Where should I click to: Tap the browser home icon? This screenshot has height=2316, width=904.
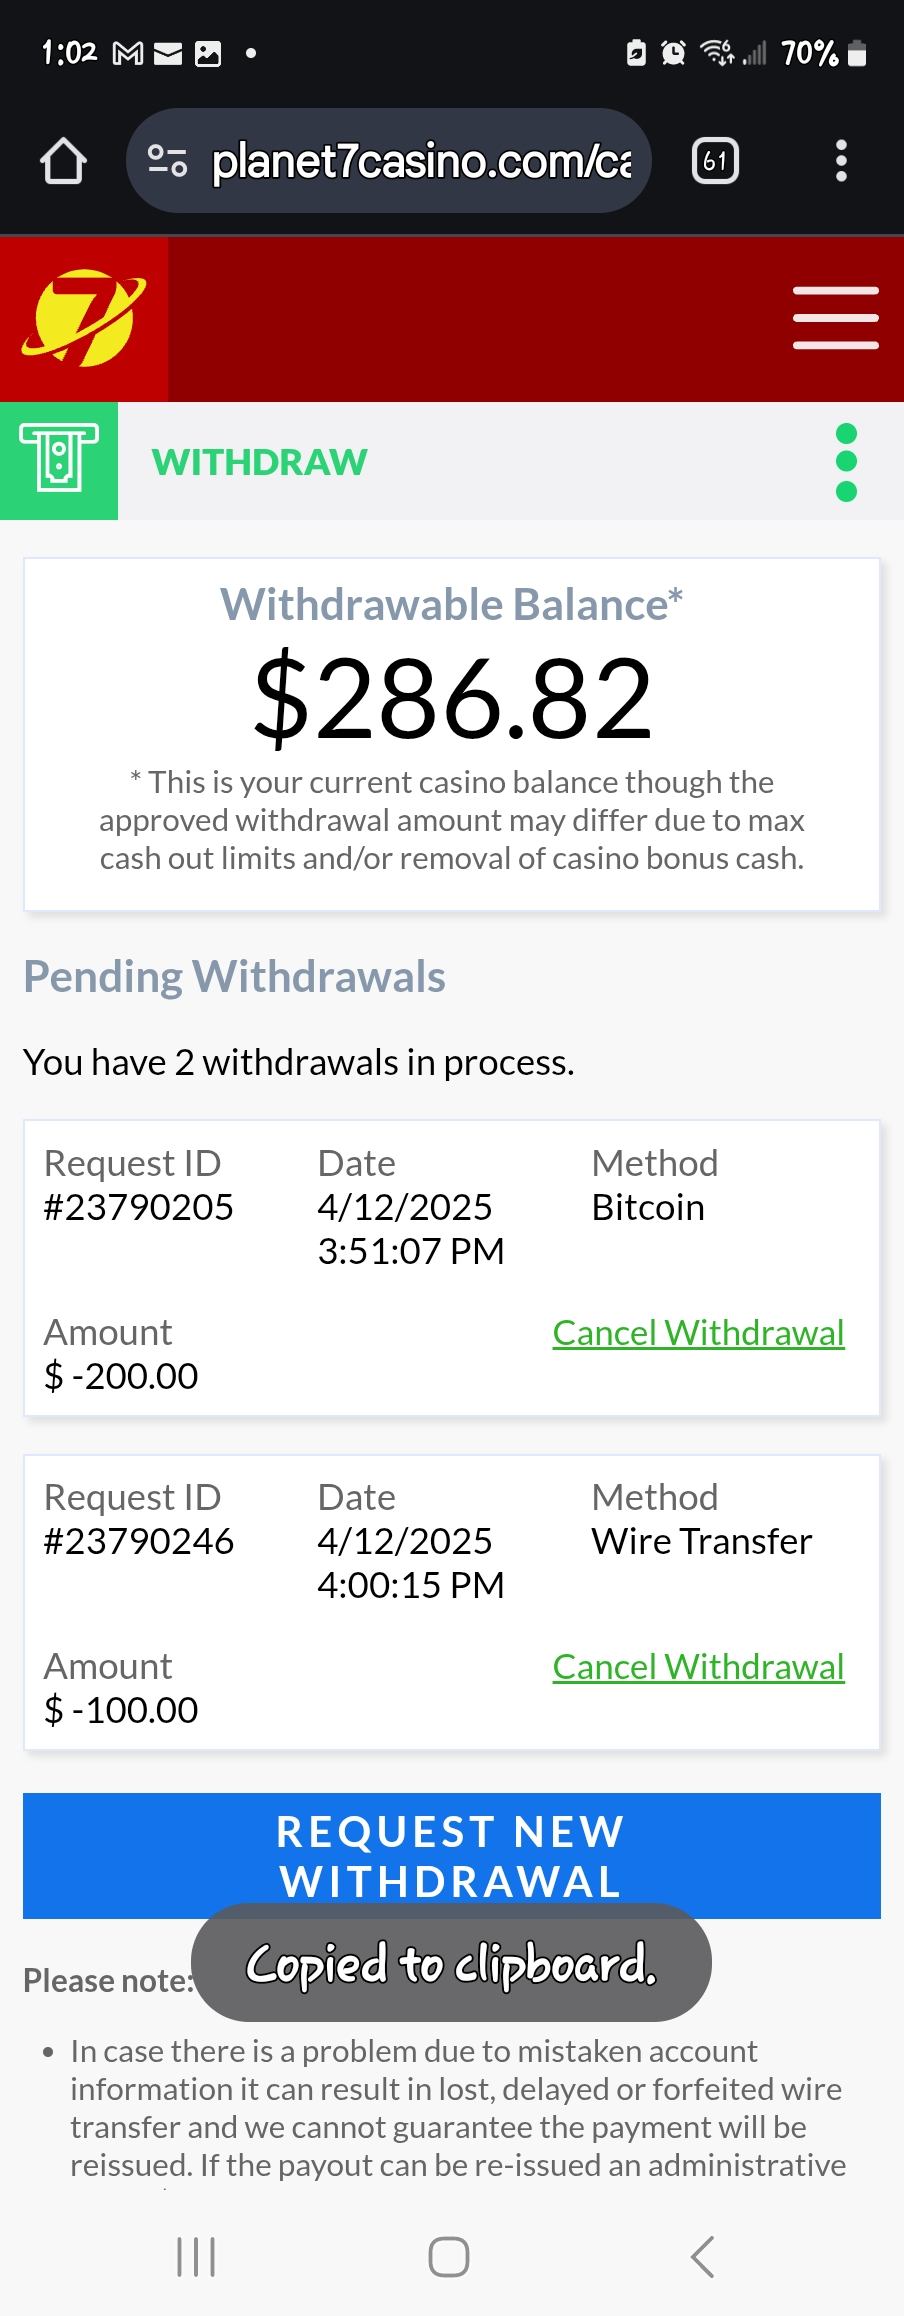coord(63,161)
